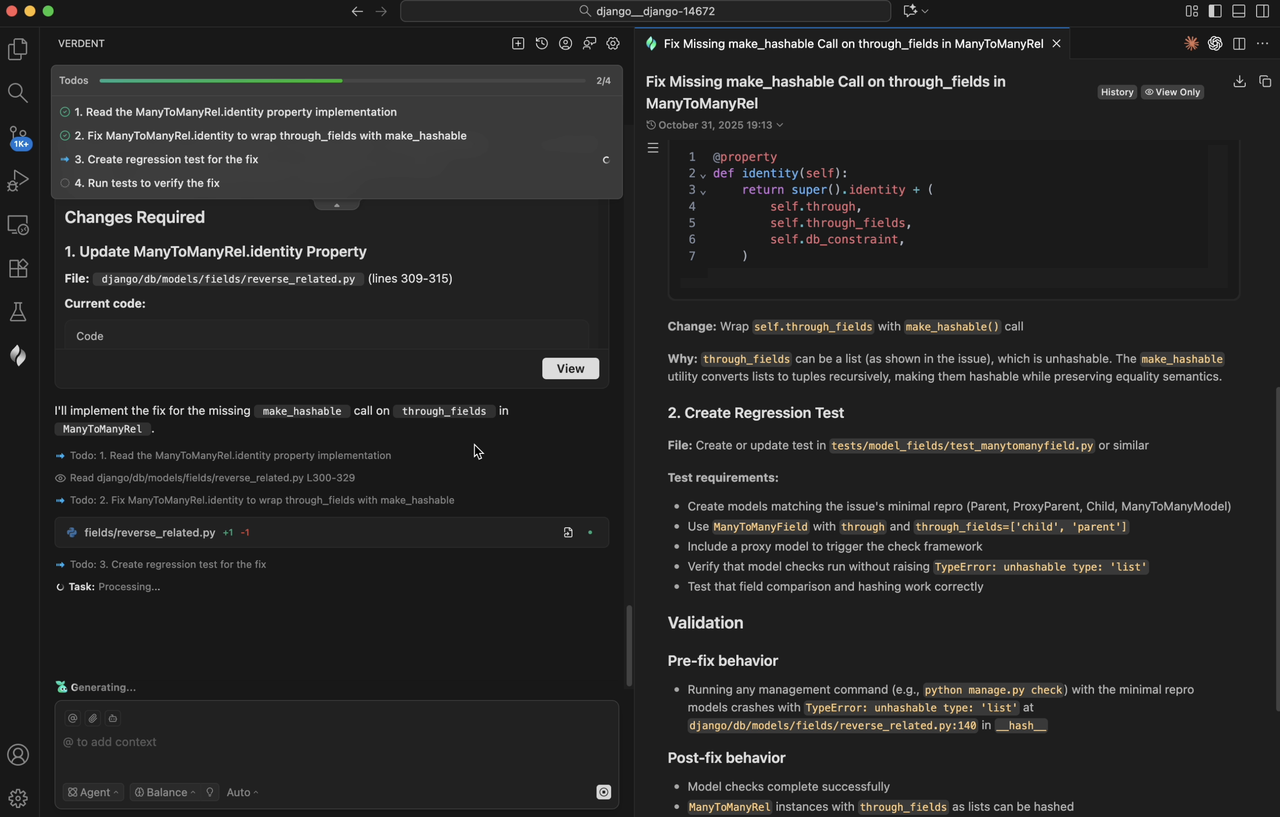Start a new chat with the plus icon
Image resolution: width=1280 pixels, height=817 pixels.
[518, 43]
